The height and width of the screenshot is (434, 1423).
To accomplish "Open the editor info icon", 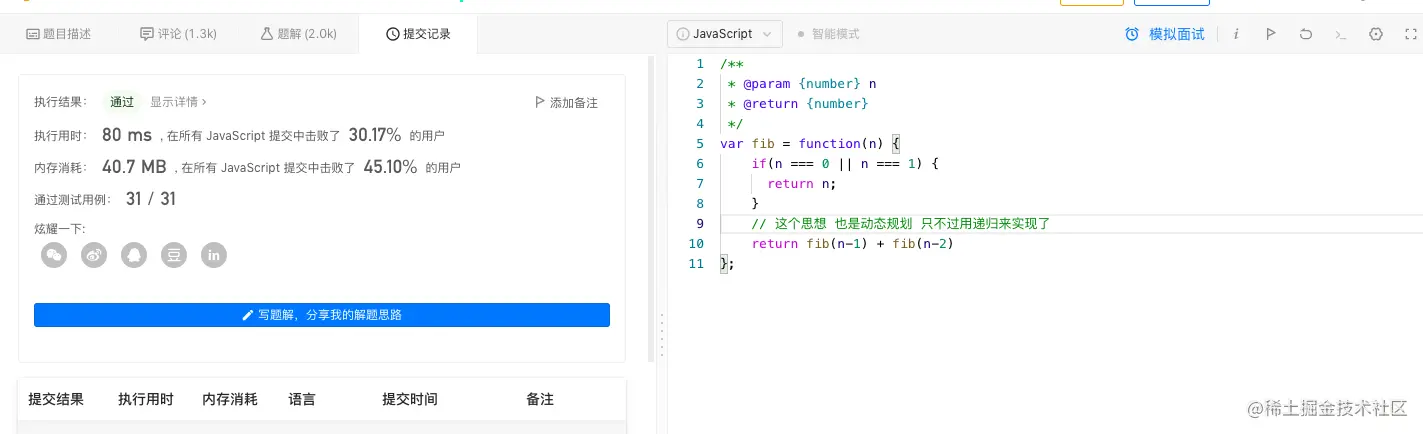I will [x=1236, y=34].
